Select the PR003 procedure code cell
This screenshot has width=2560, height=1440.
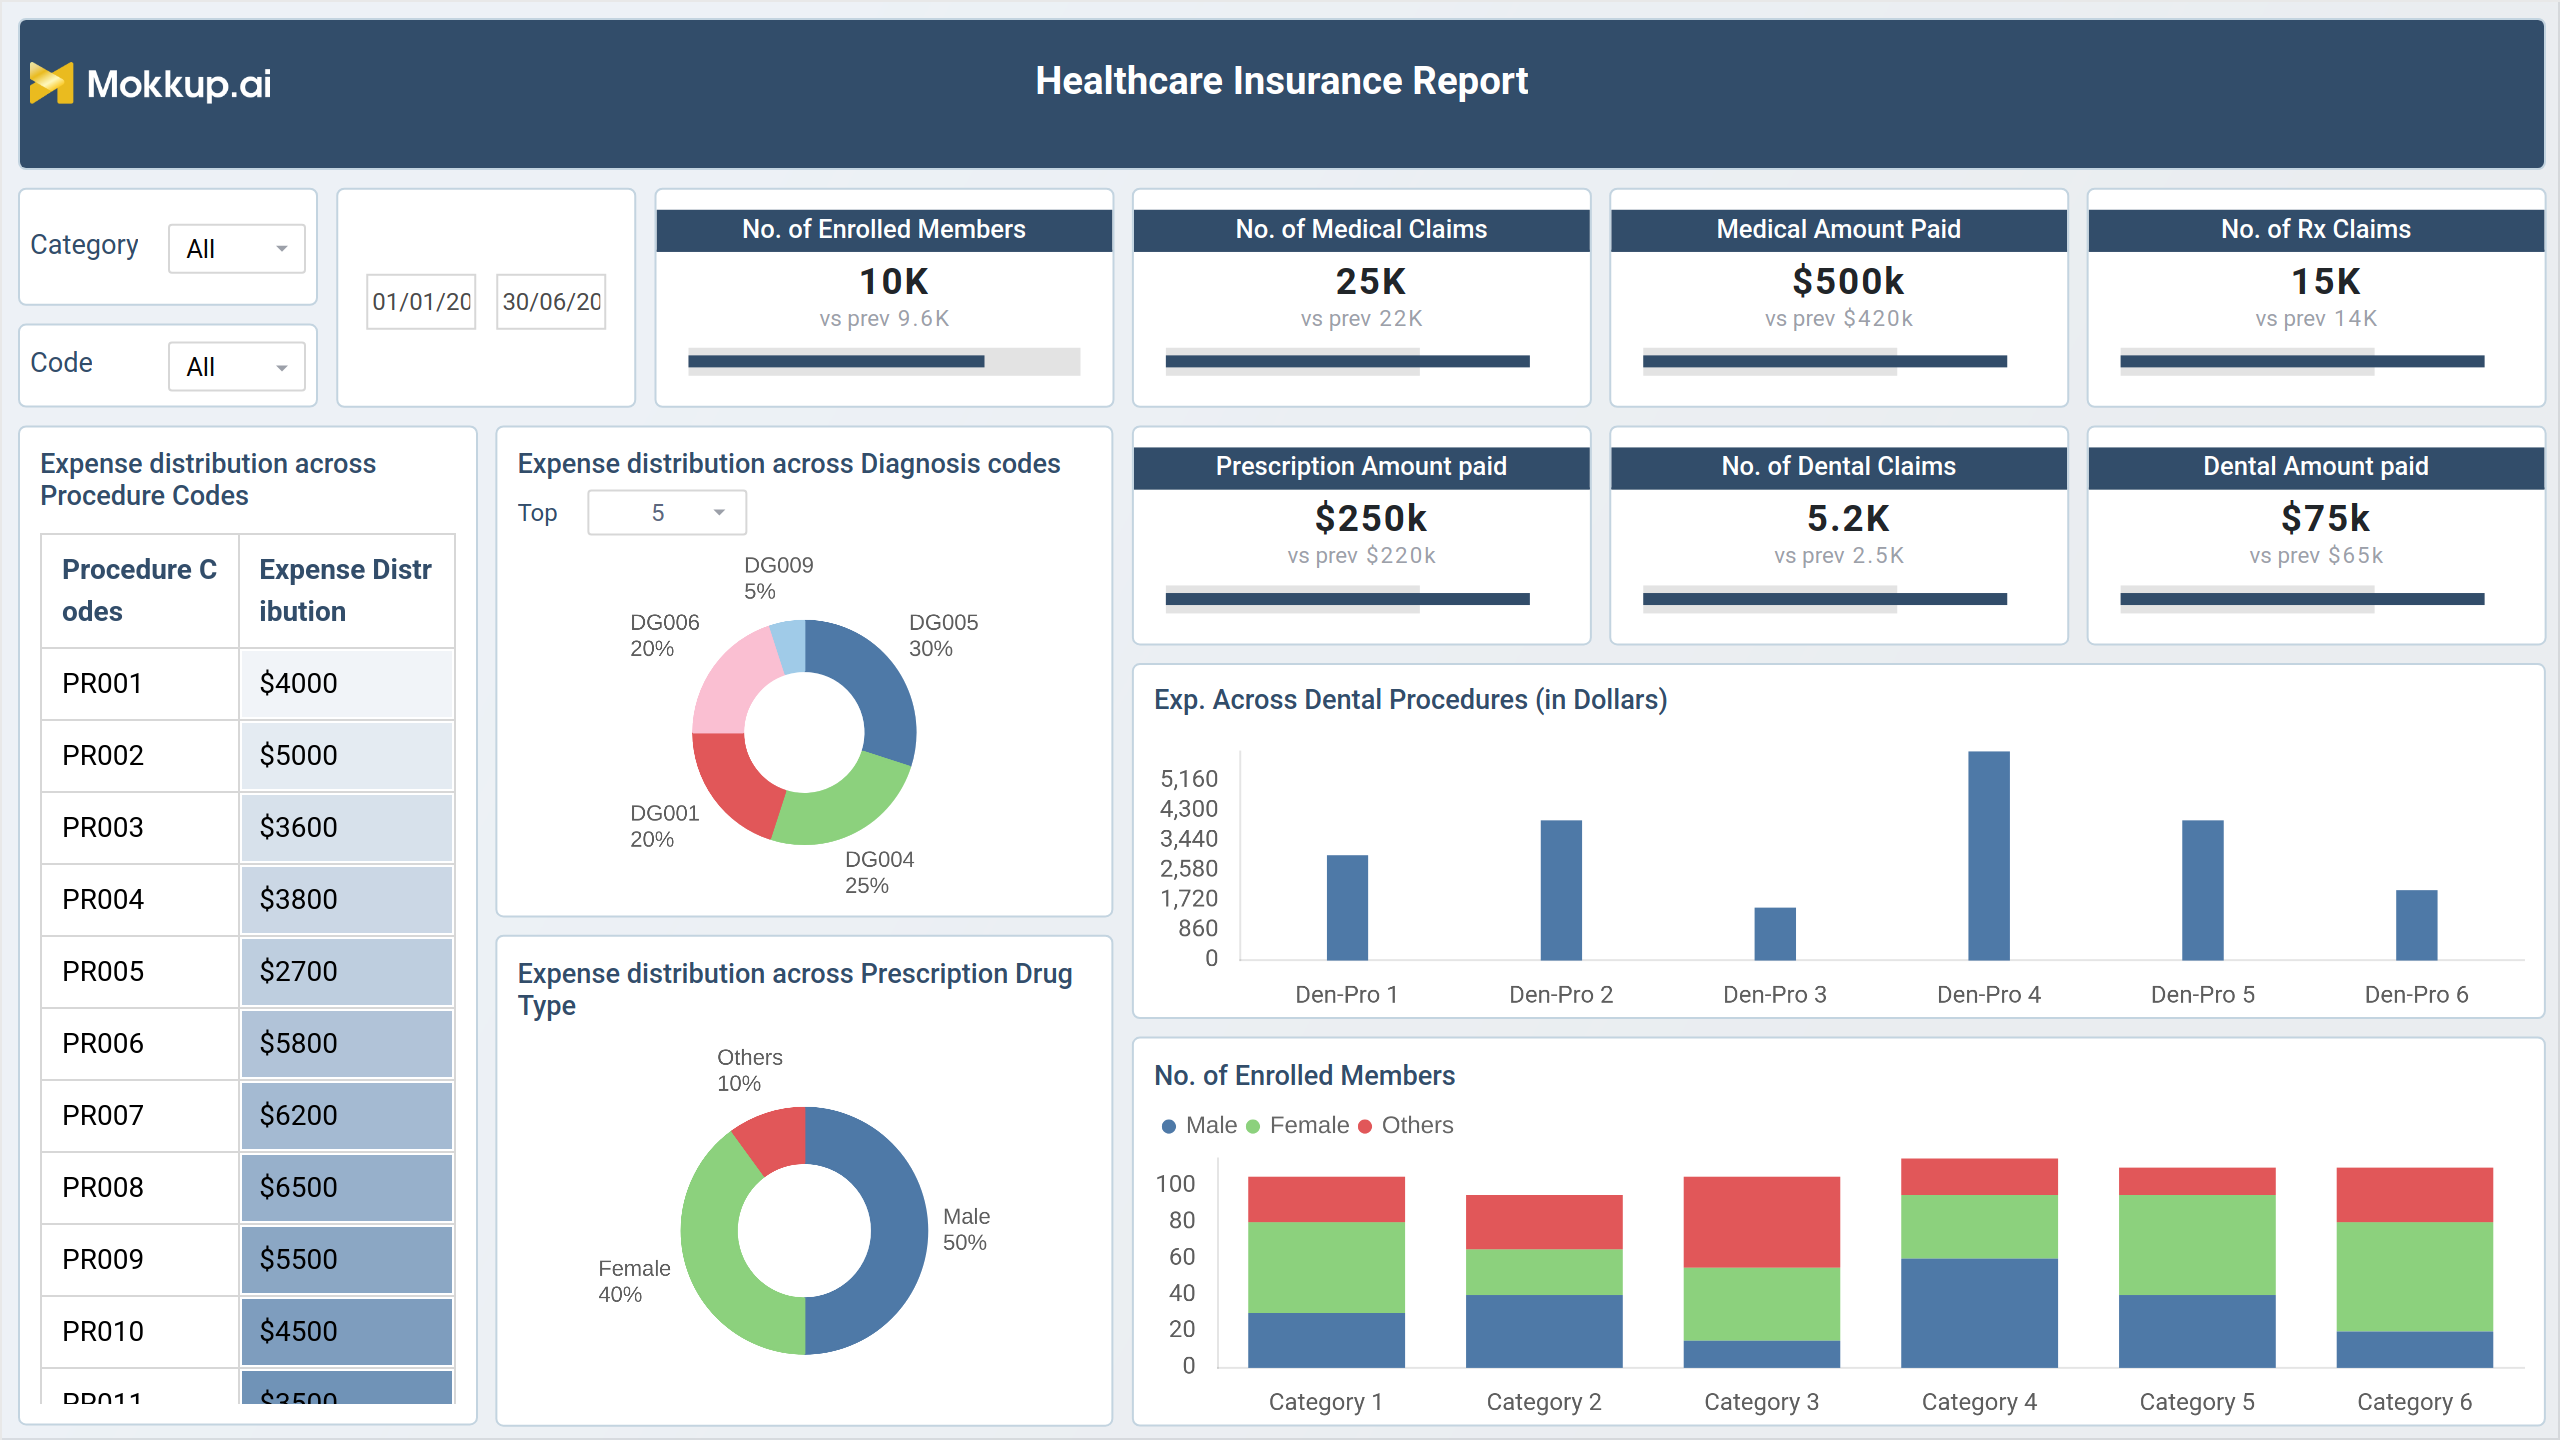coord(140,828)
